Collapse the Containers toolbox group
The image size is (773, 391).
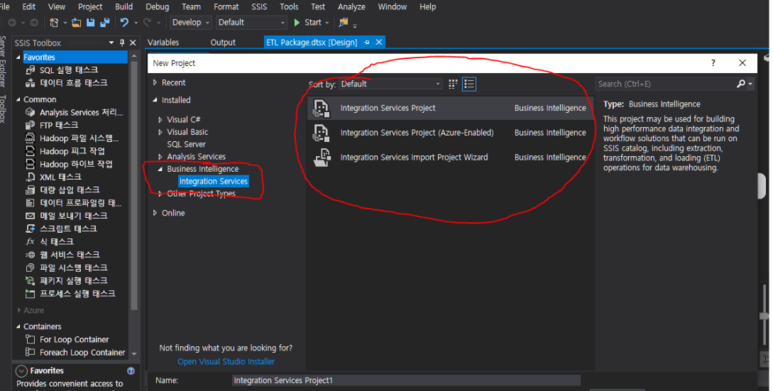pos(18,326)
